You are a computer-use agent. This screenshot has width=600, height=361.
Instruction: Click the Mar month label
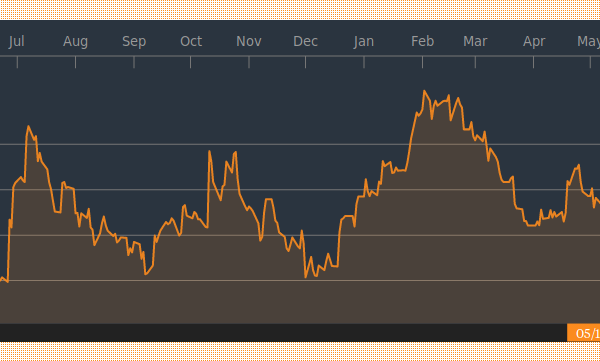pyautogui.click(x=475, y=41)
